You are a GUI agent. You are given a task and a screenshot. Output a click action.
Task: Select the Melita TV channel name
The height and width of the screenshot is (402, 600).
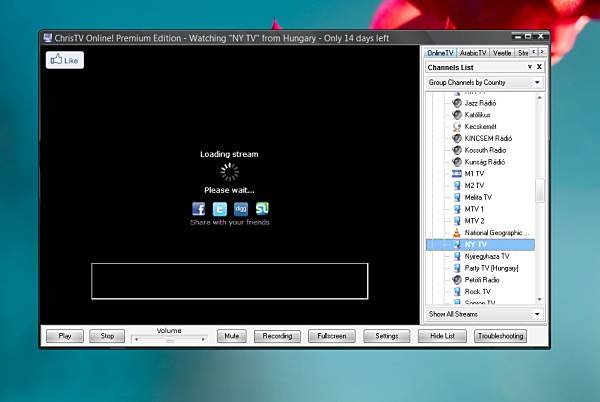[478, 197]
